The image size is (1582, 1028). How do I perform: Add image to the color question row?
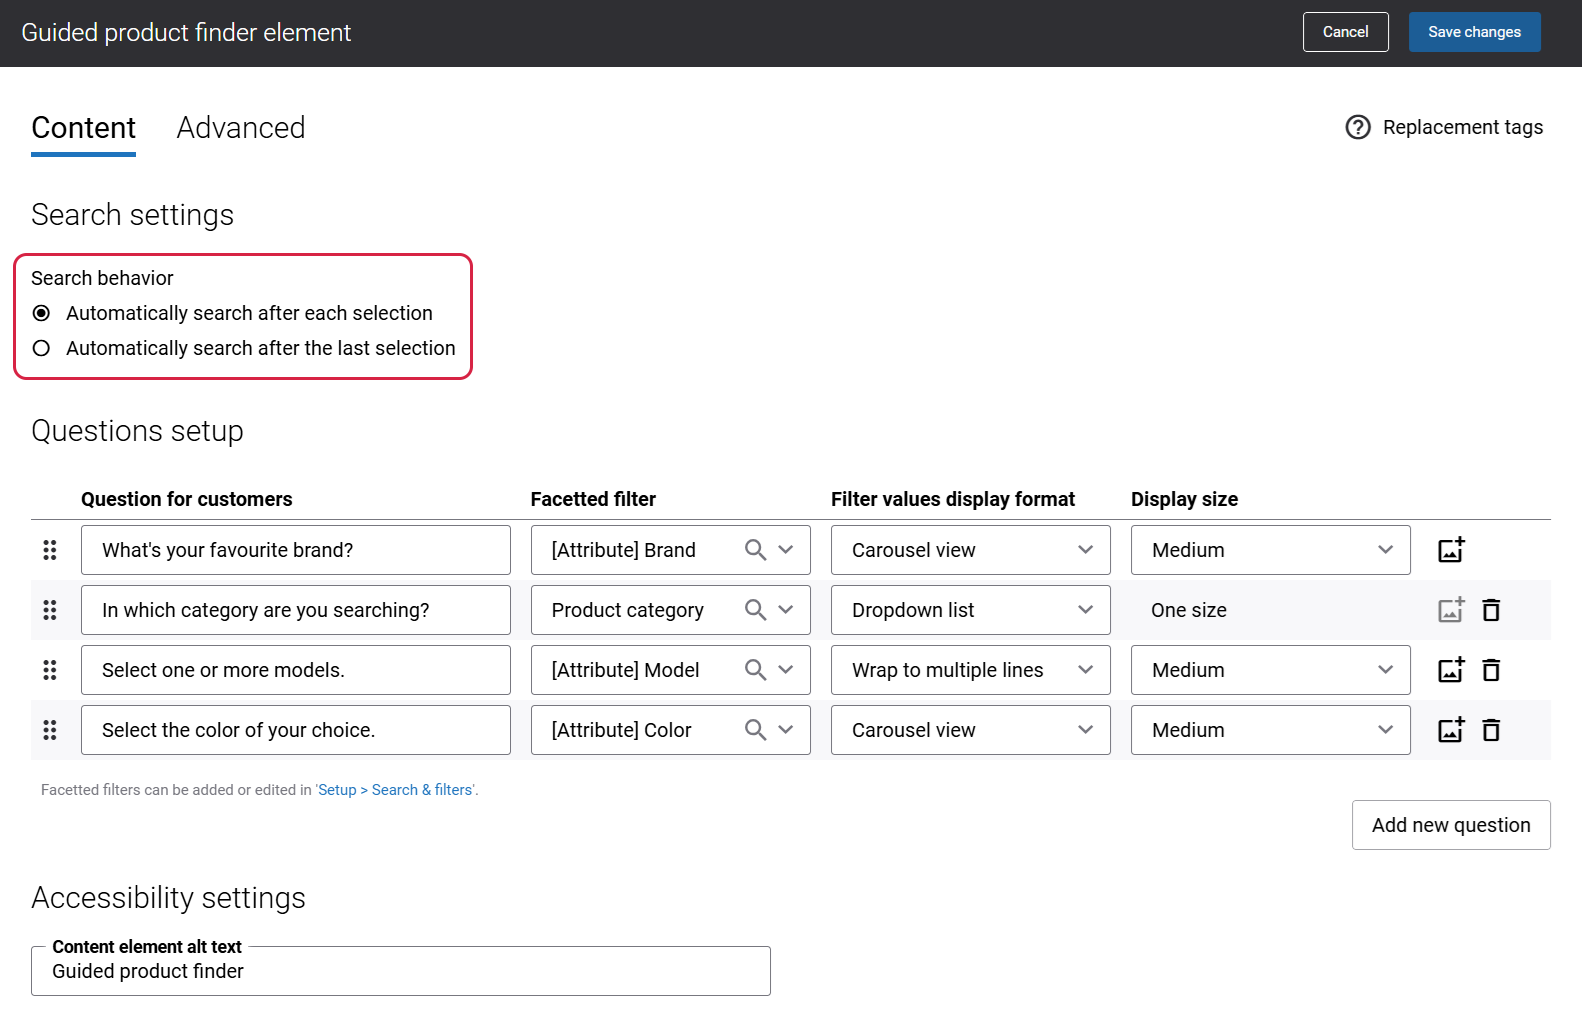[x=1451, y=729]
